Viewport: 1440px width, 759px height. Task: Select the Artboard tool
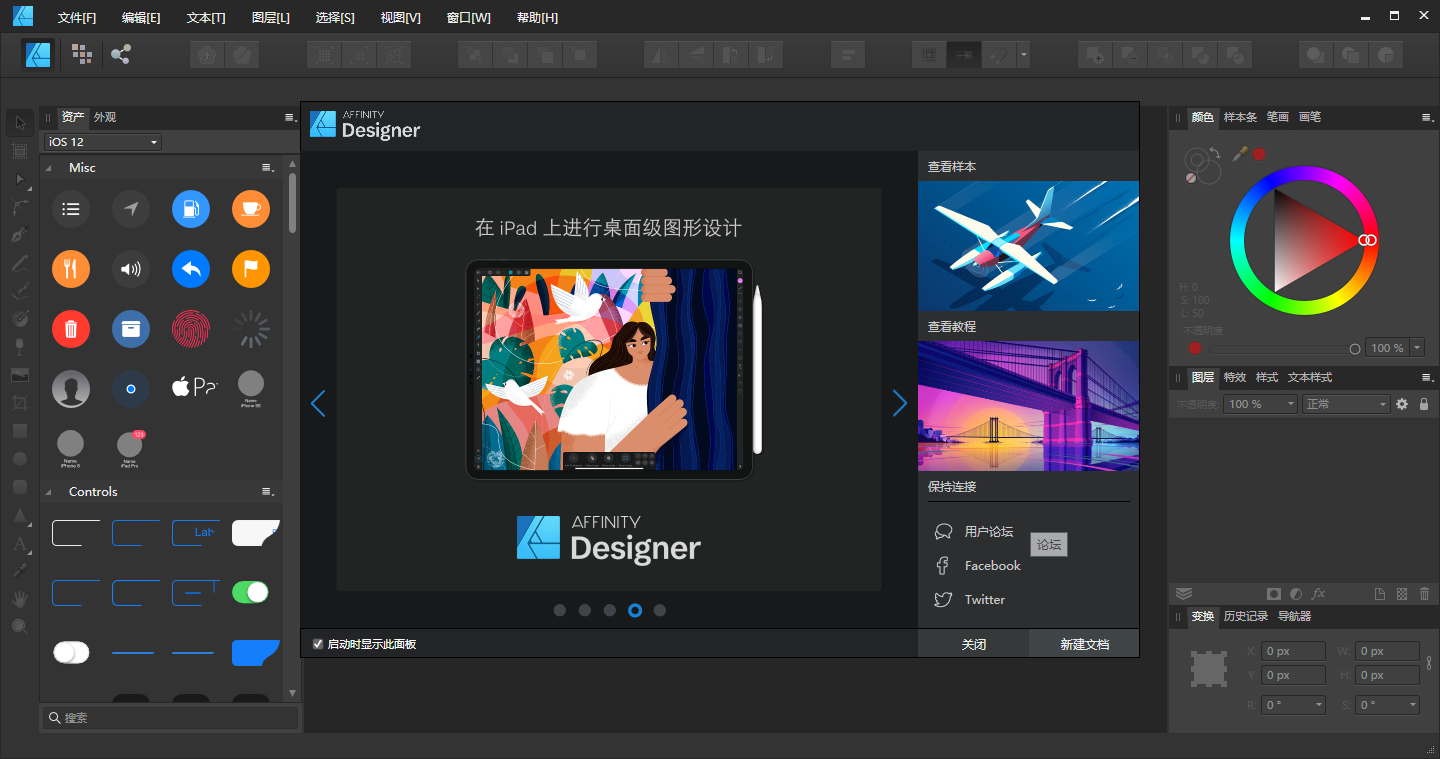click(x=20, y=151)
